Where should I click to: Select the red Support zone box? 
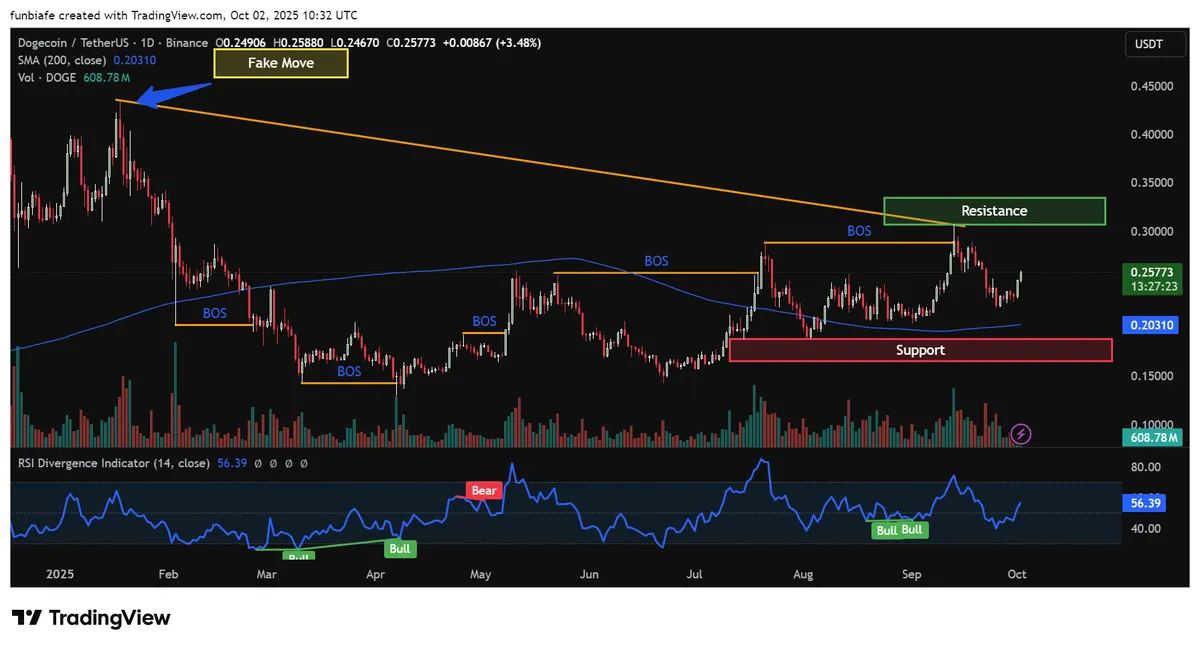[920, 350]
